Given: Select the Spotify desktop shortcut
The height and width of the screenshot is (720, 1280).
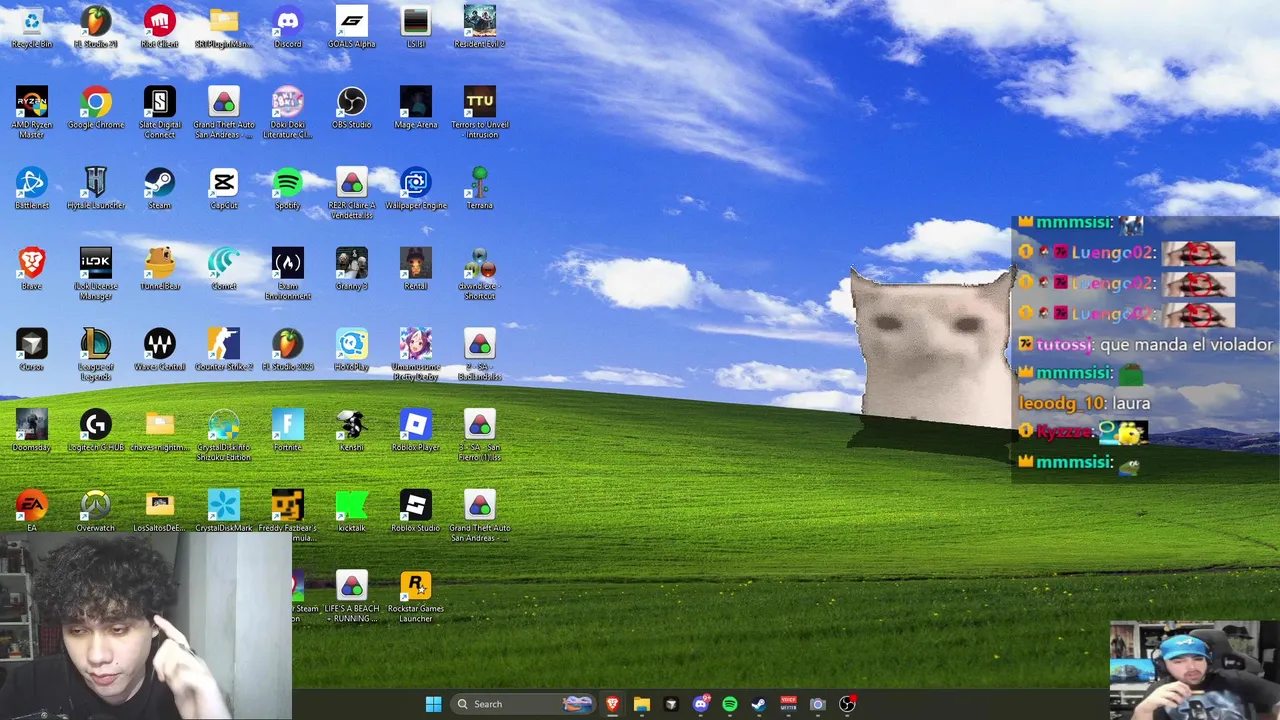Looking at the screenshot, I should click(288, 189).
